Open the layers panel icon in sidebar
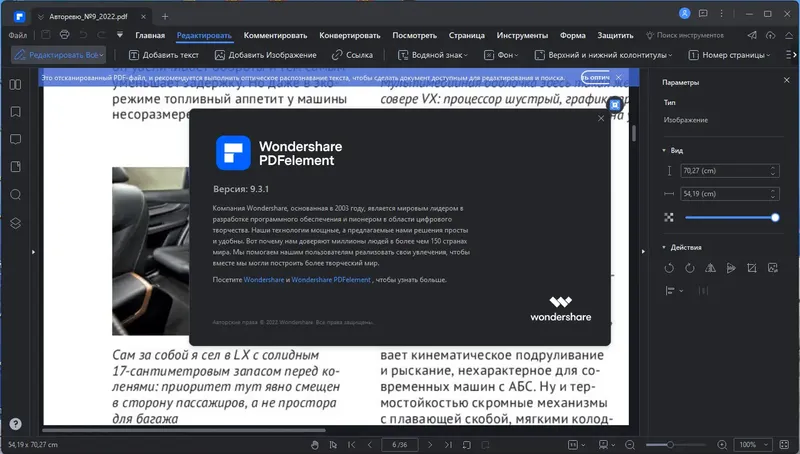The width and height of the screenshot is (800, 454). pyautogui.click(x=15, y=223)
